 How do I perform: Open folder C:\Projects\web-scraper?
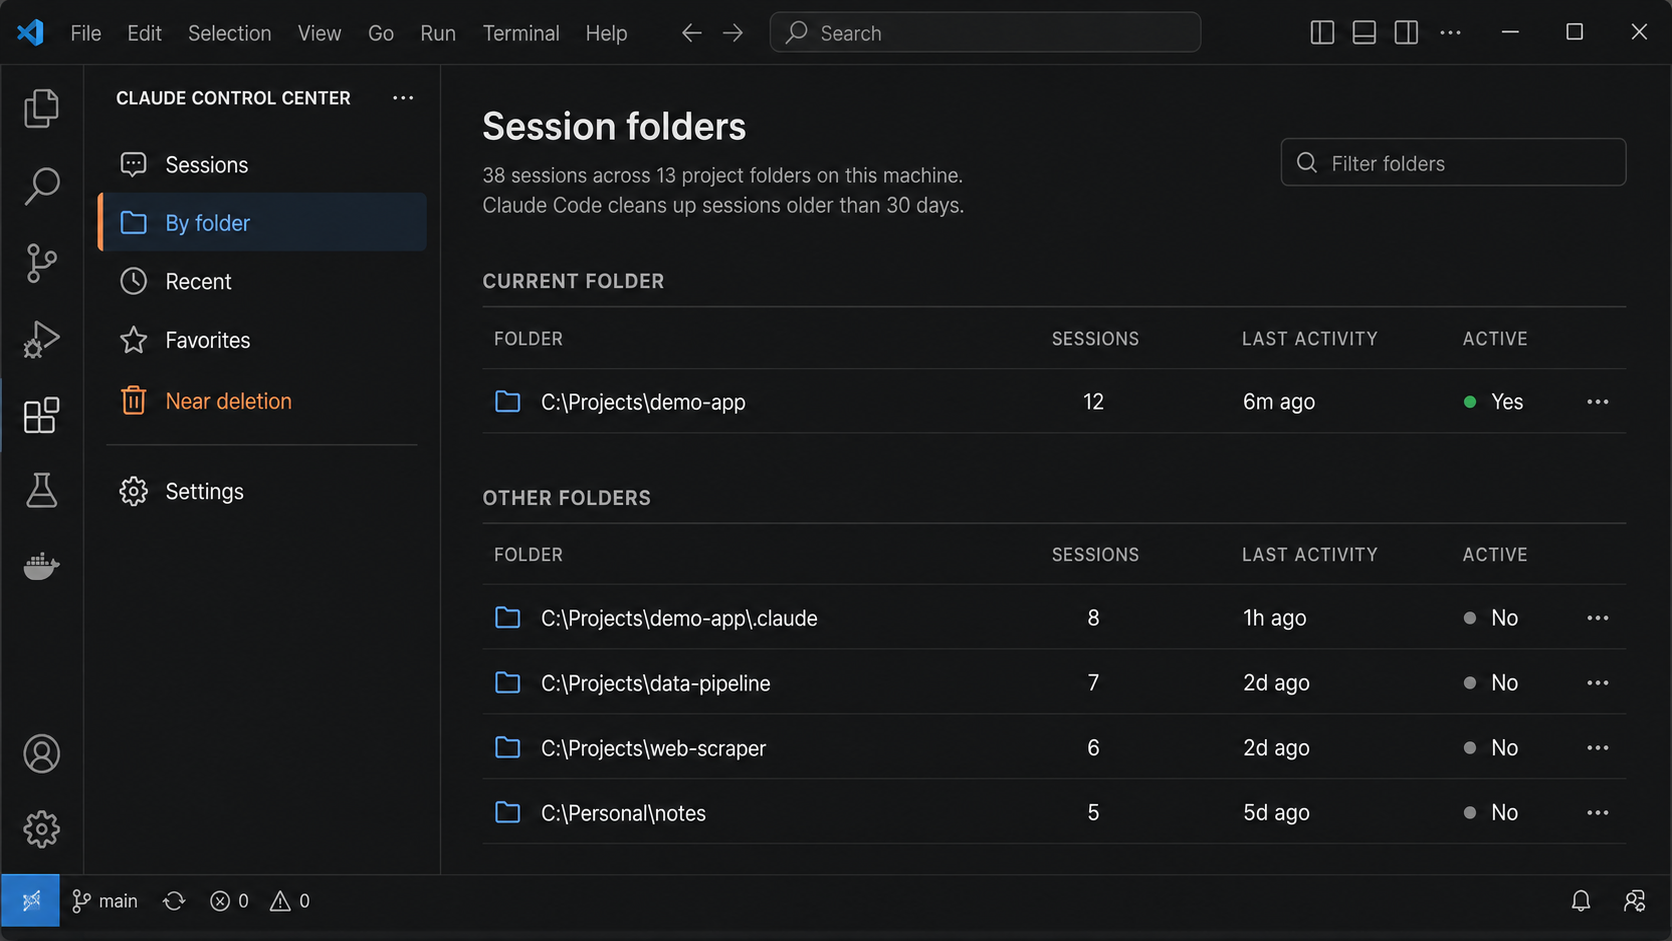point(653,748)
